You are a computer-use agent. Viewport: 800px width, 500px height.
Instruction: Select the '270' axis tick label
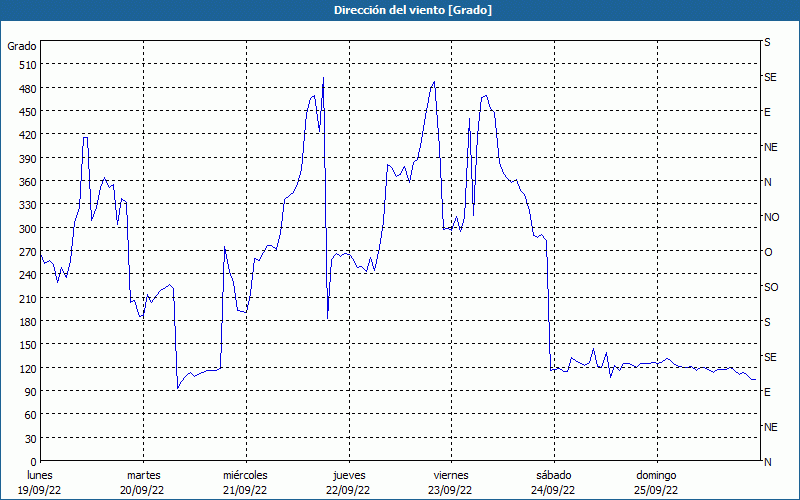28,252
